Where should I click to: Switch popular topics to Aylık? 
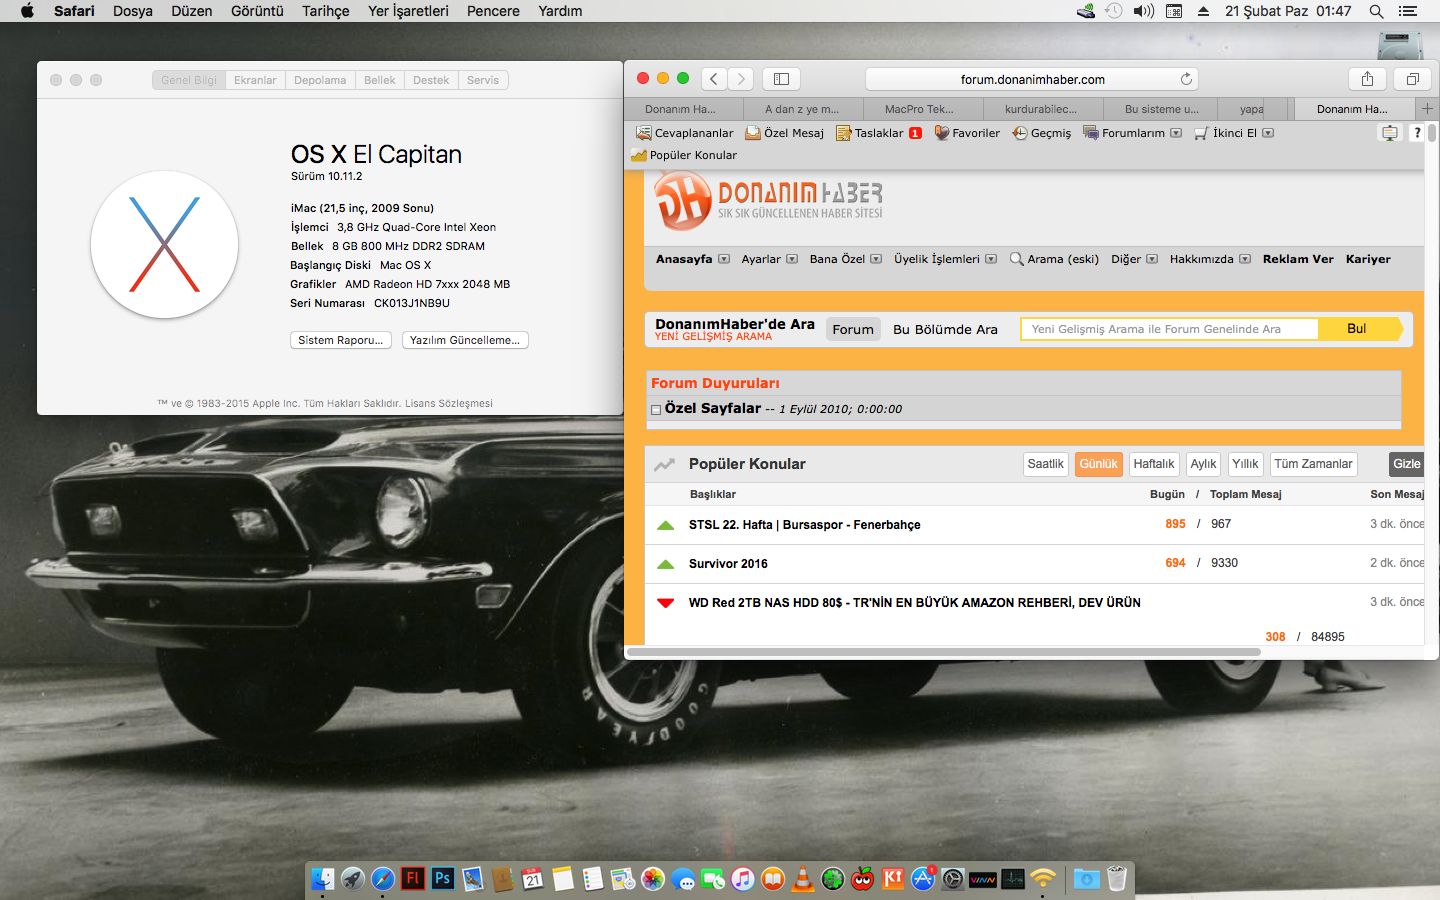click(x=1203, y=464)
